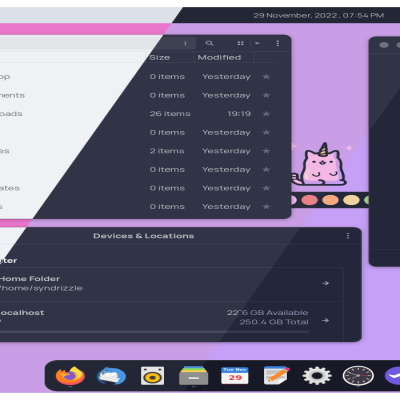Open the text editor pencil icon in the dock
The image size is (400, 400).
coord(276,376)
